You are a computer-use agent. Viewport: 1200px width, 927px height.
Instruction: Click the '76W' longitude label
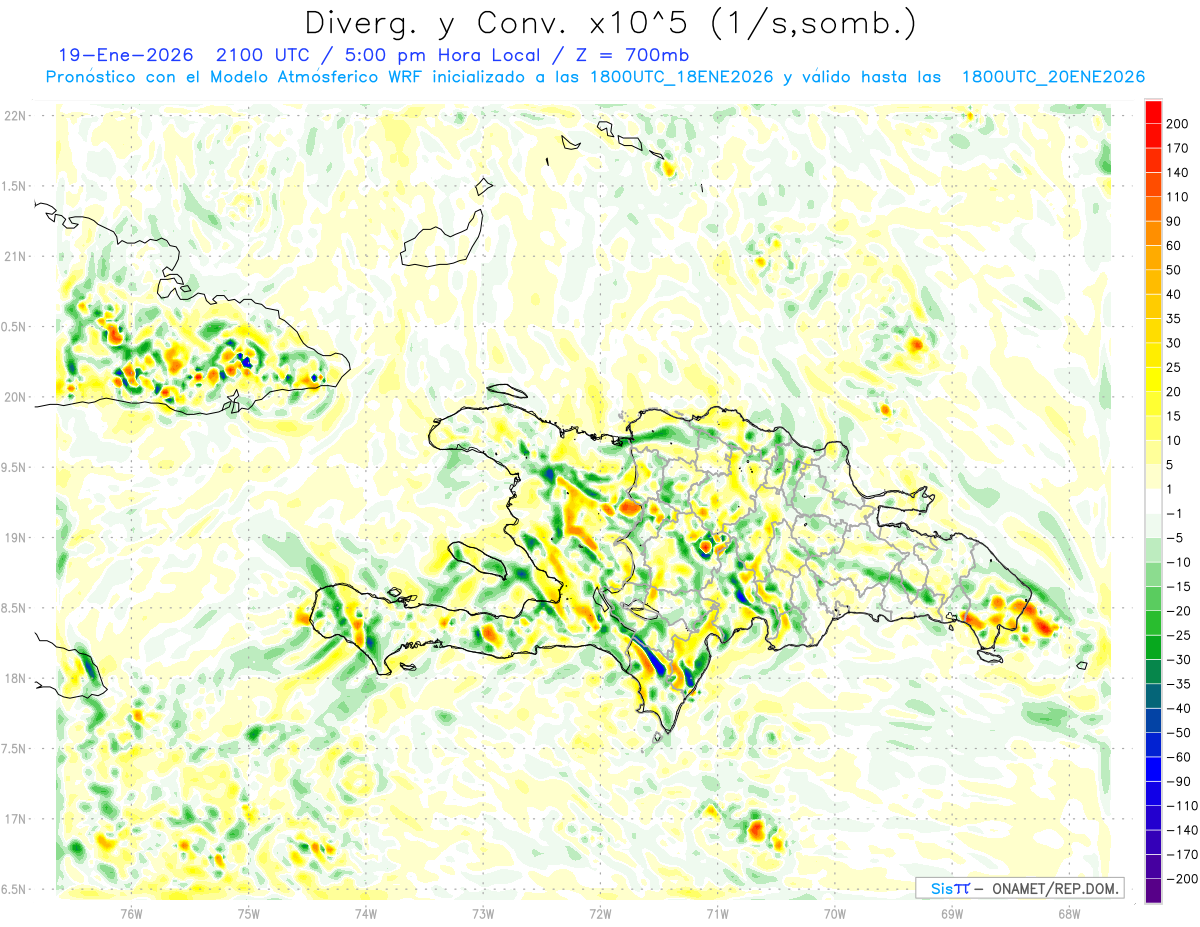click(131, 914)
